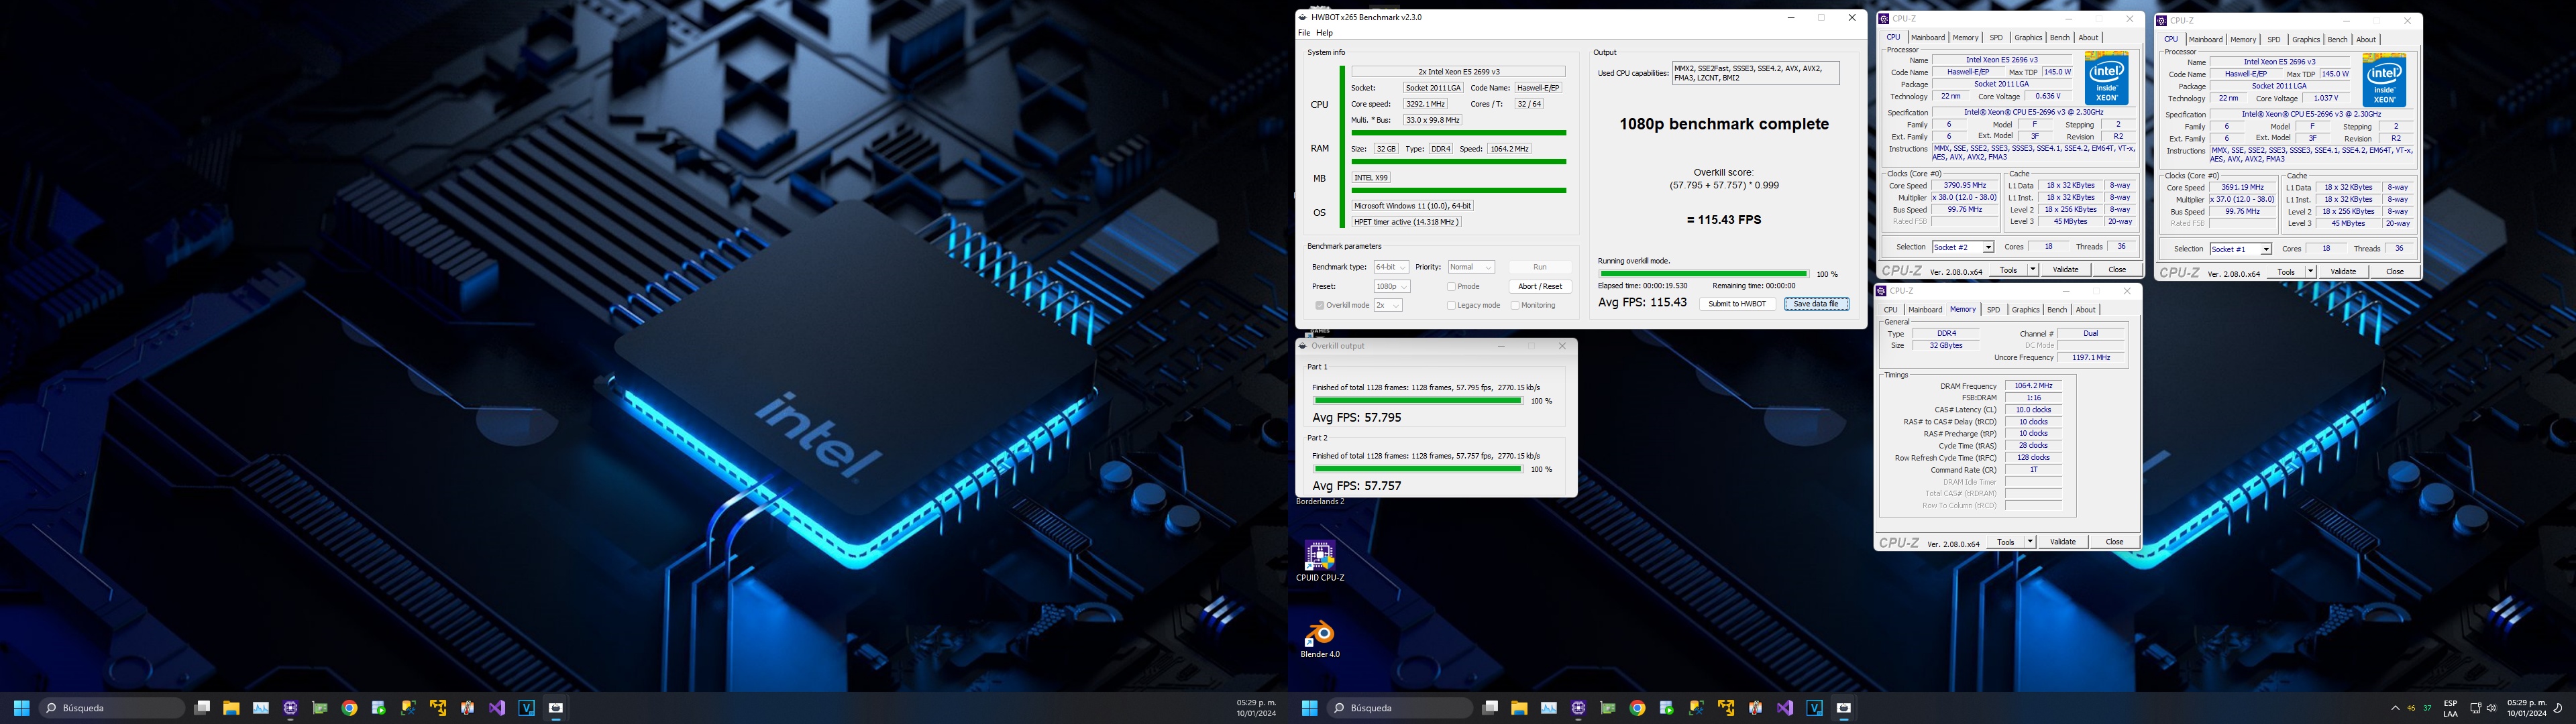Click '2x Intel Xeon E5 2699 v3' field
Viewport: 2576px width, 724px height.
point(1458,72)
